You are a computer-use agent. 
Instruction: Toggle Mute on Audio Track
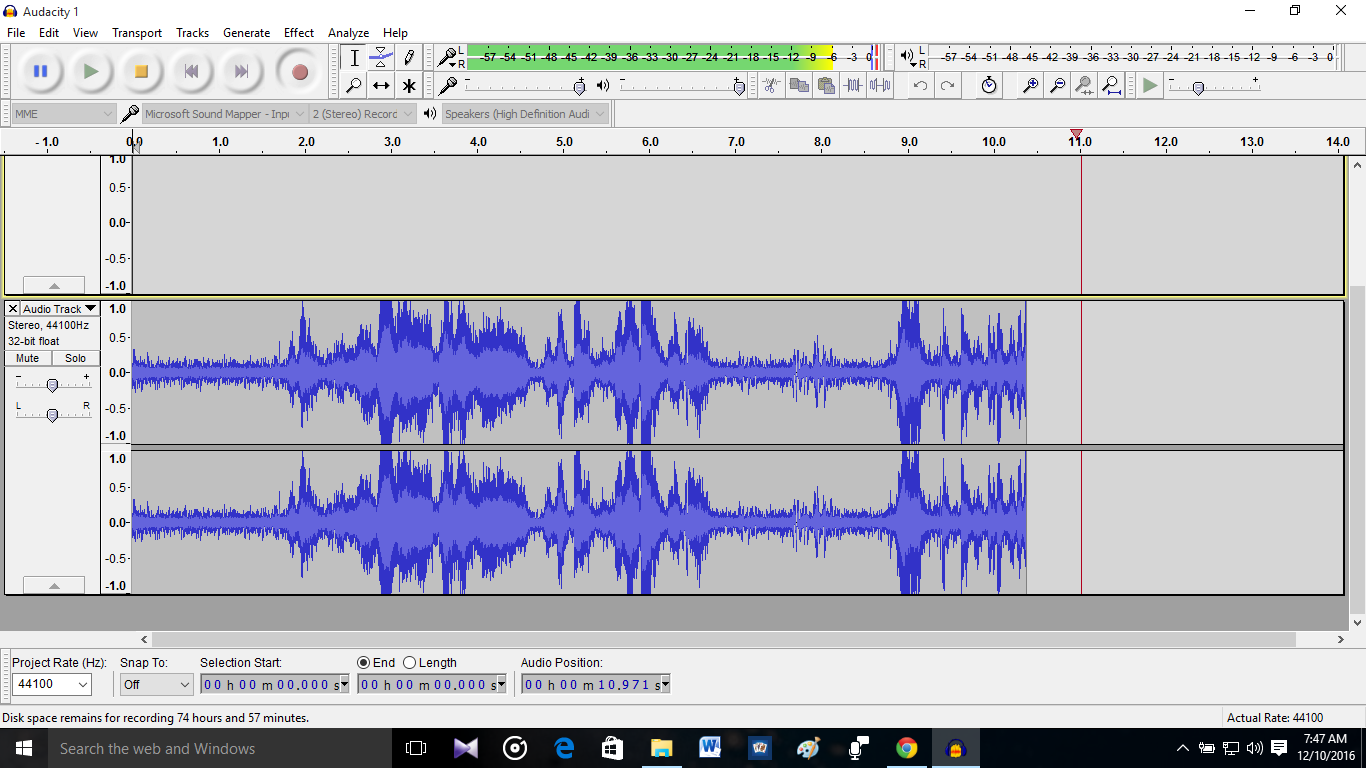pos(28,358)
